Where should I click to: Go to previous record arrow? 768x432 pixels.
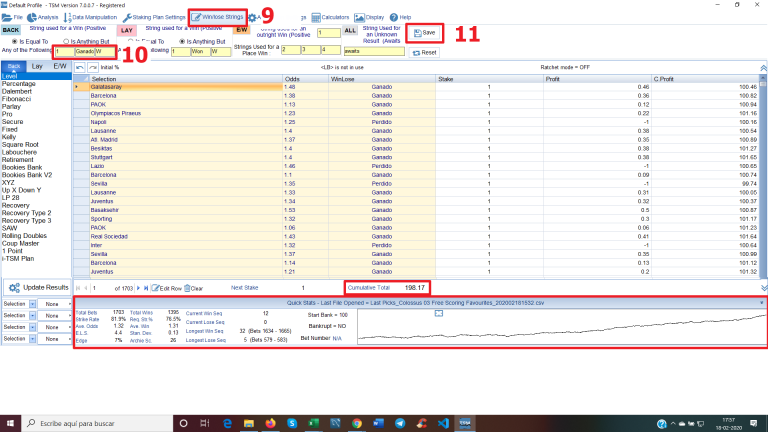pos(86,288)
